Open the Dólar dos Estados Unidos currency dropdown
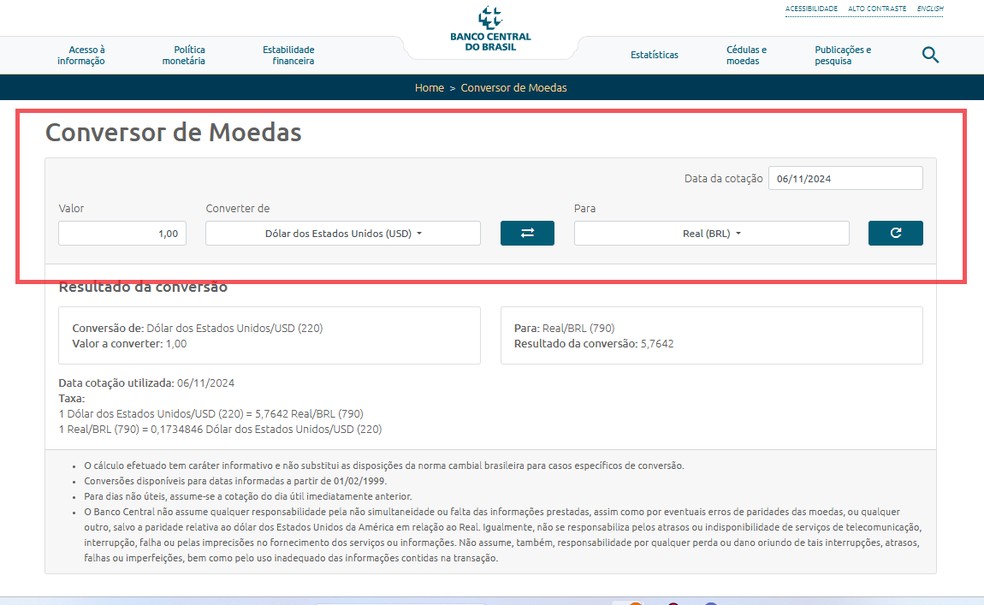984x605 pixels. (342, 232)
